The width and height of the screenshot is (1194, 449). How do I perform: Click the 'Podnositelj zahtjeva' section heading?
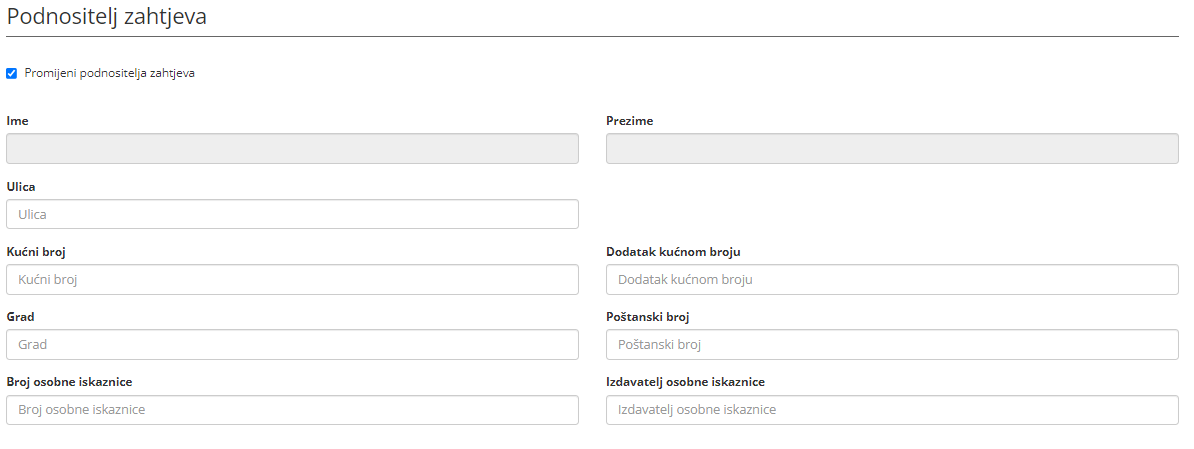(107, 17)
